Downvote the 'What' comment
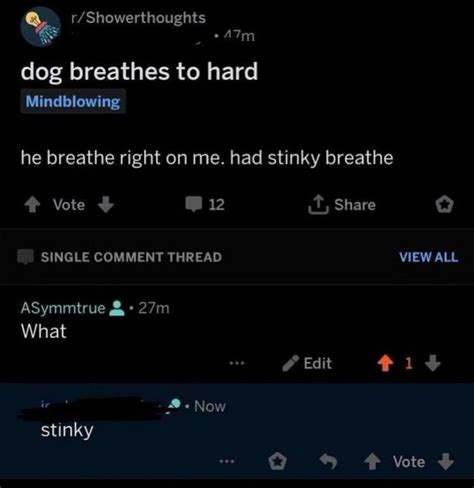The image size is (474, 488). [433, 363]
